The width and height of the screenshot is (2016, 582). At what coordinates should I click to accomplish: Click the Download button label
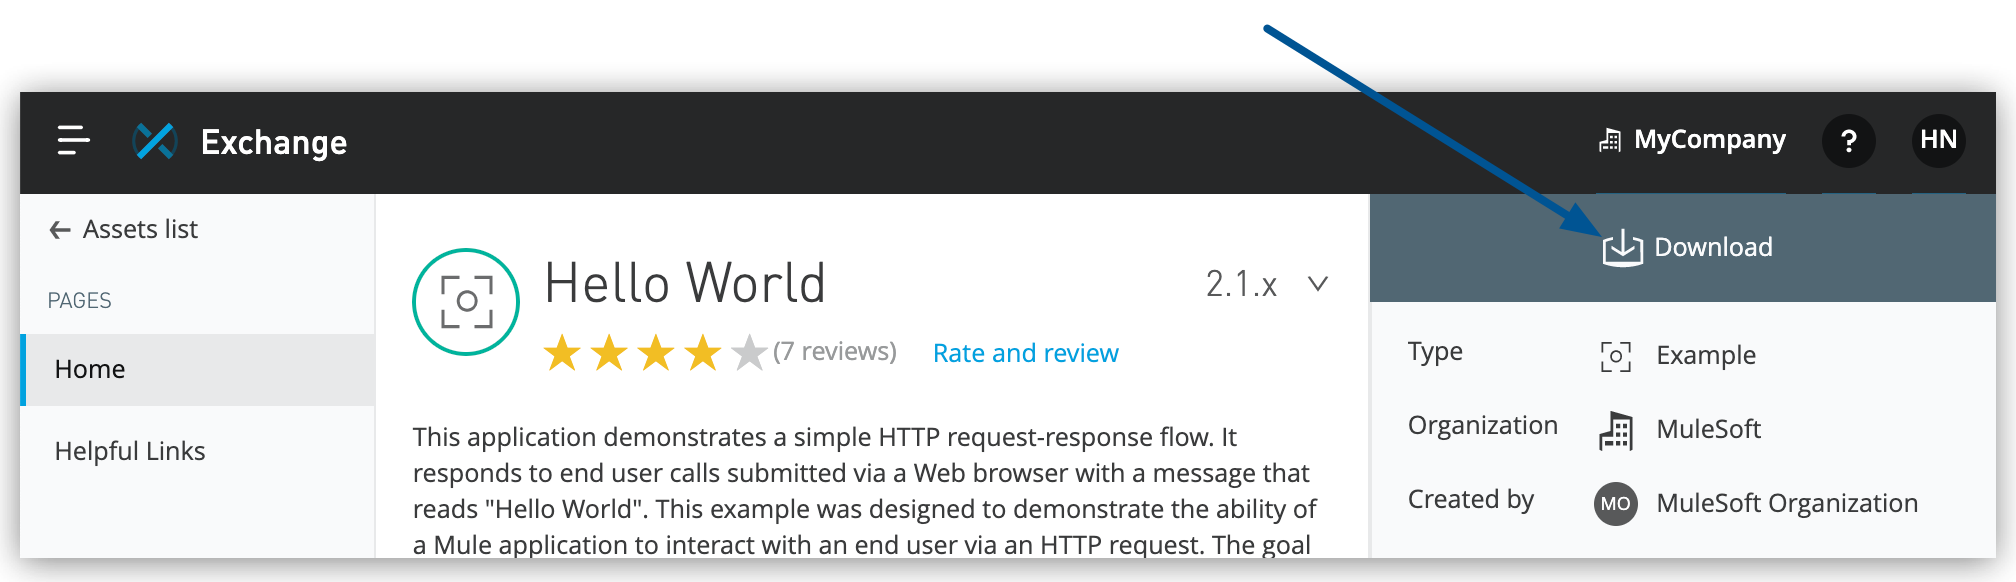click(x=1713, y=247)
